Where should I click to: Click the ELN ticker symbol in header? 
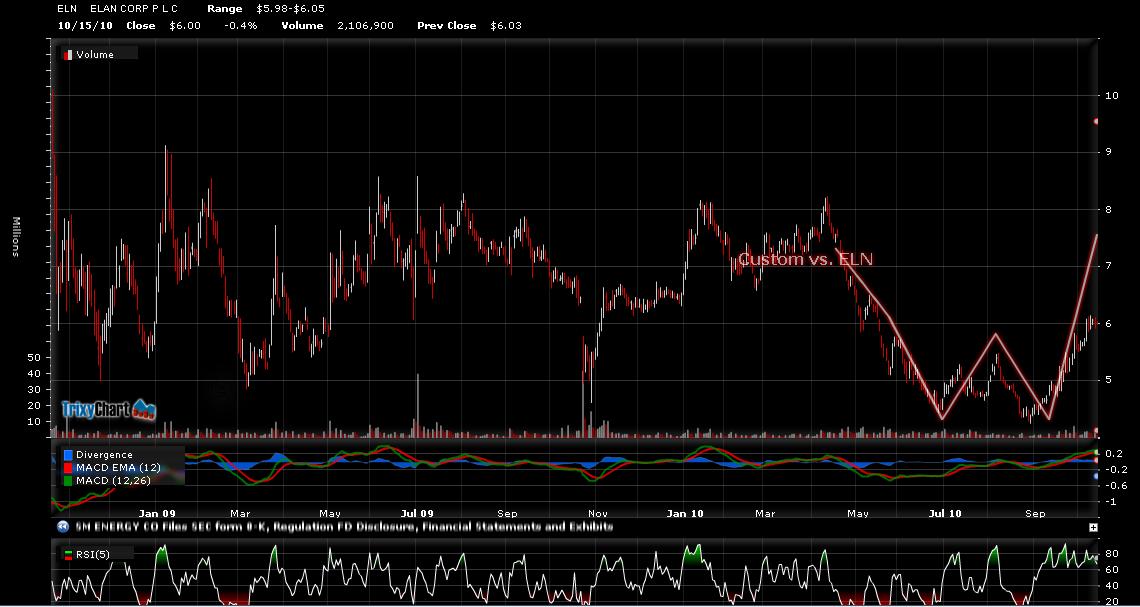point(66,8)
